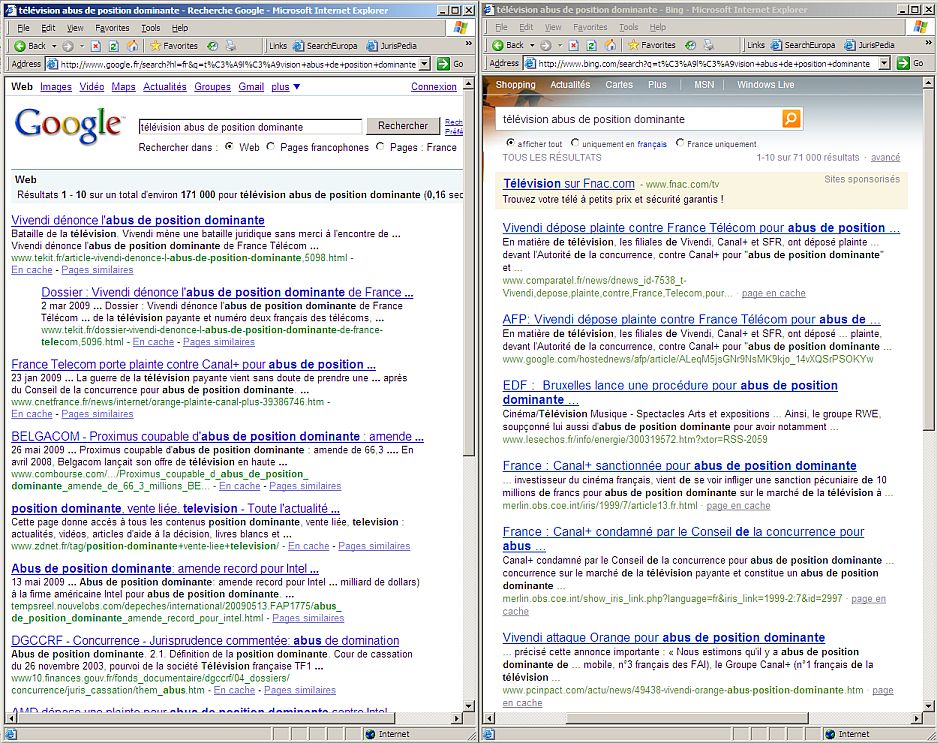Open the Bing 'avancé' search link
This screenshot has height=743, width=938.
pyautogui.click(x=885, y=157)
